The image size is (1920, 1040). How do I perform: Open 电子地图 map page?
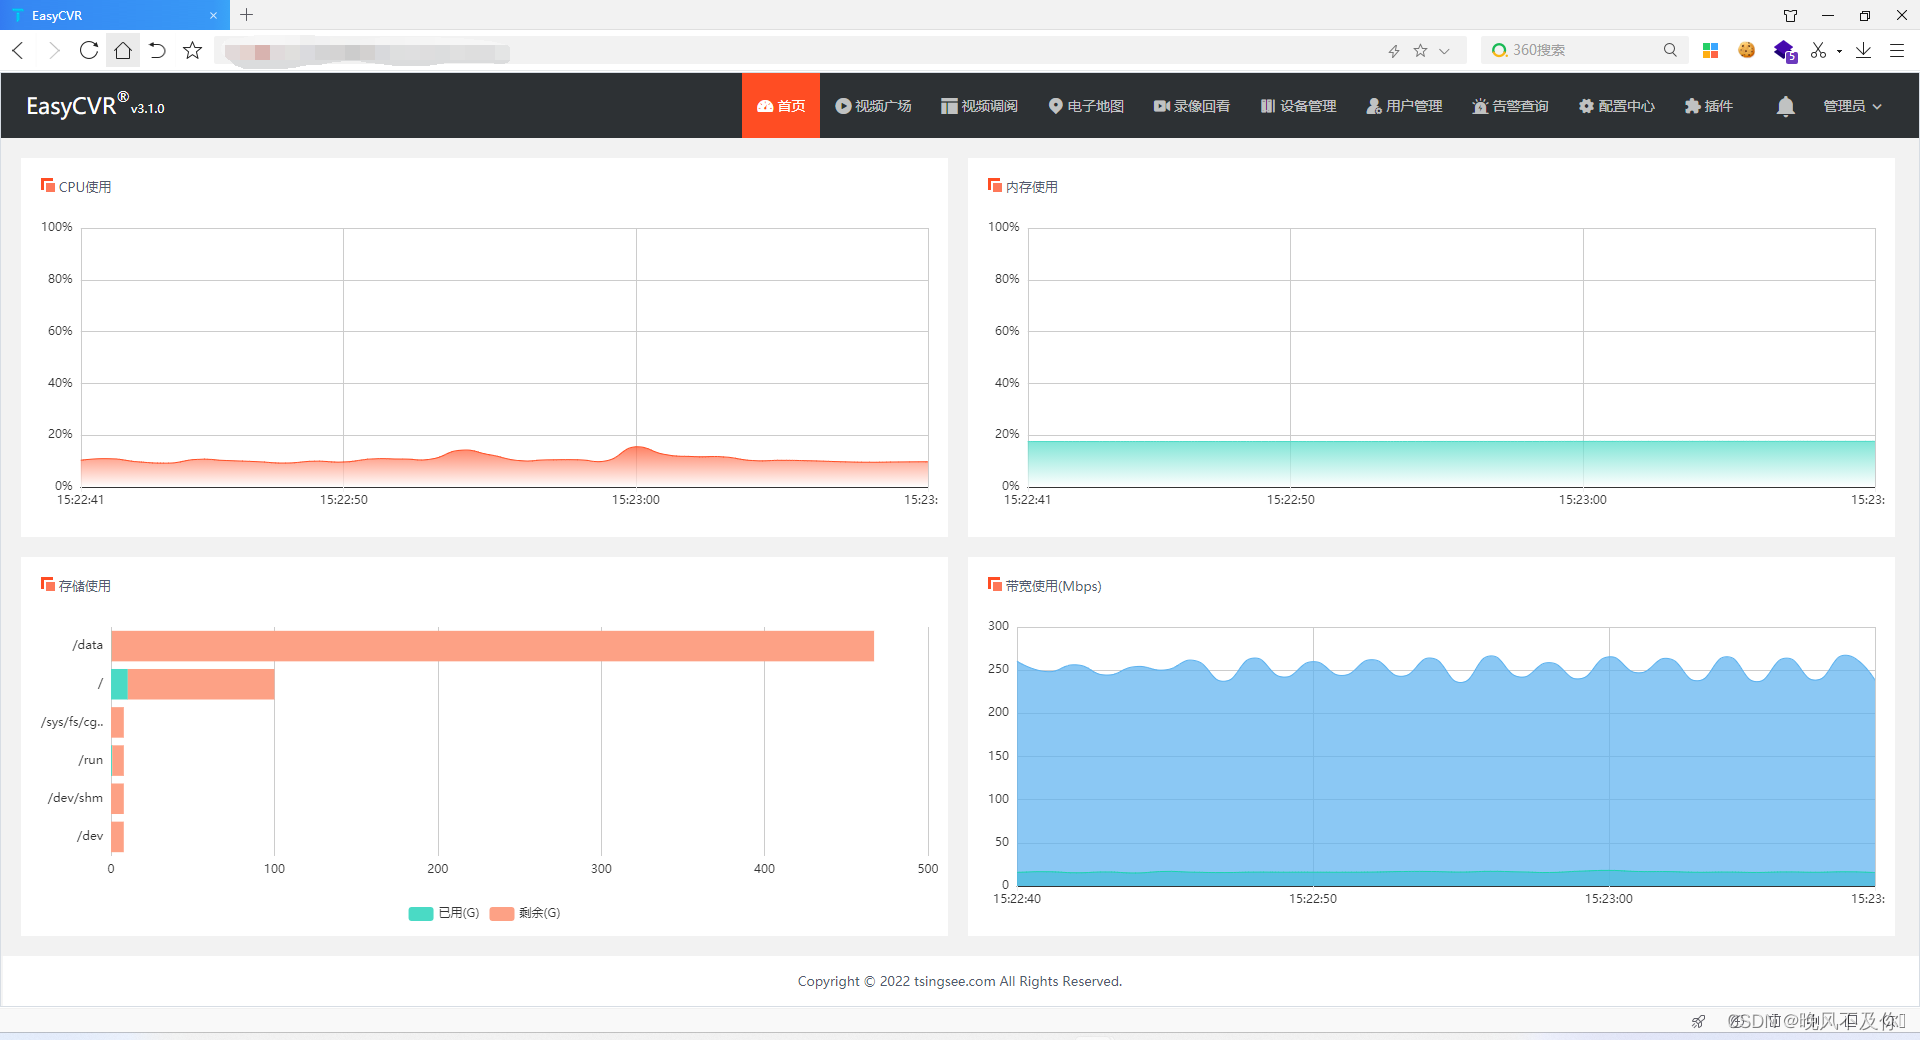[x=1086, y=106]
